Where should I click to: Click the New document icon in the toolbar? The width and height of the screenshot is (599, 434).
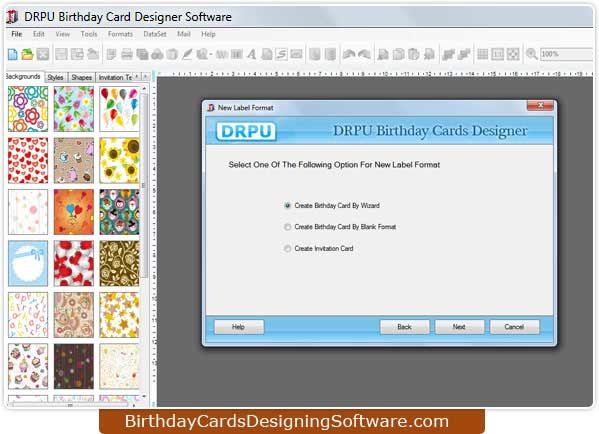12,54
